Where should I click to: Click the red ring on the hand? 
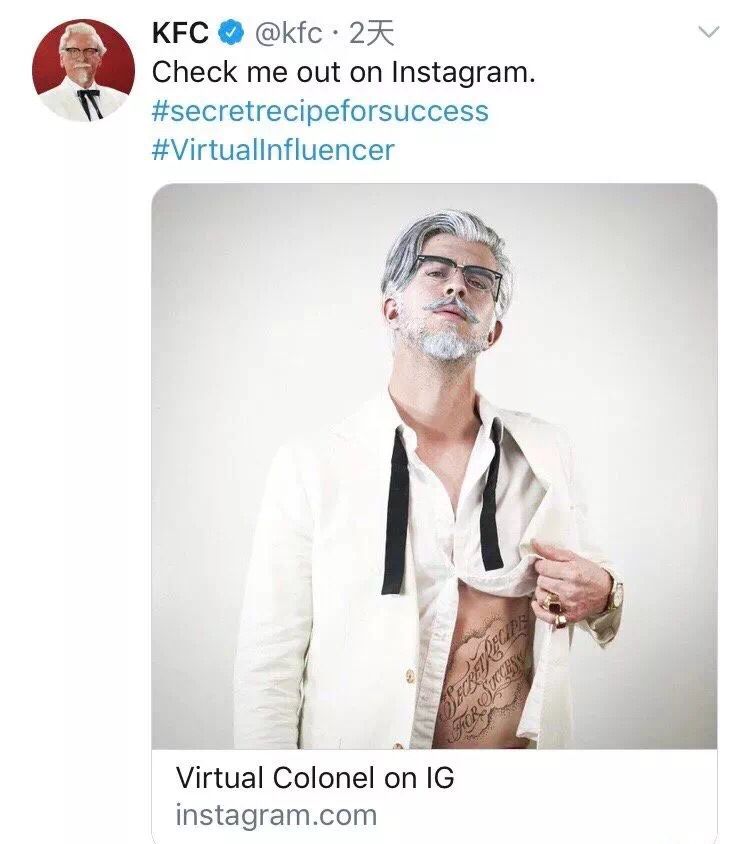(552, 603)
